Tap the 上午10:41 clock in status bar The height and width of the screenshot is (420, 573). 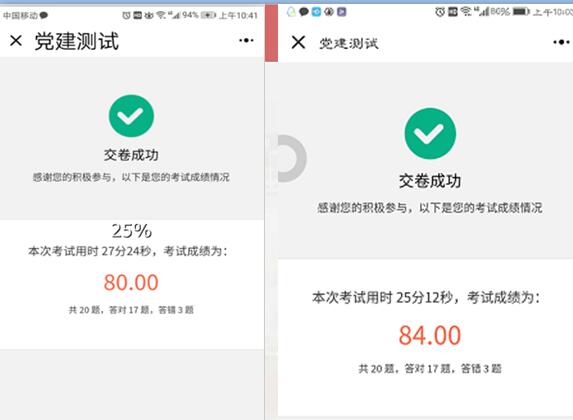click(x=238, y=15)
